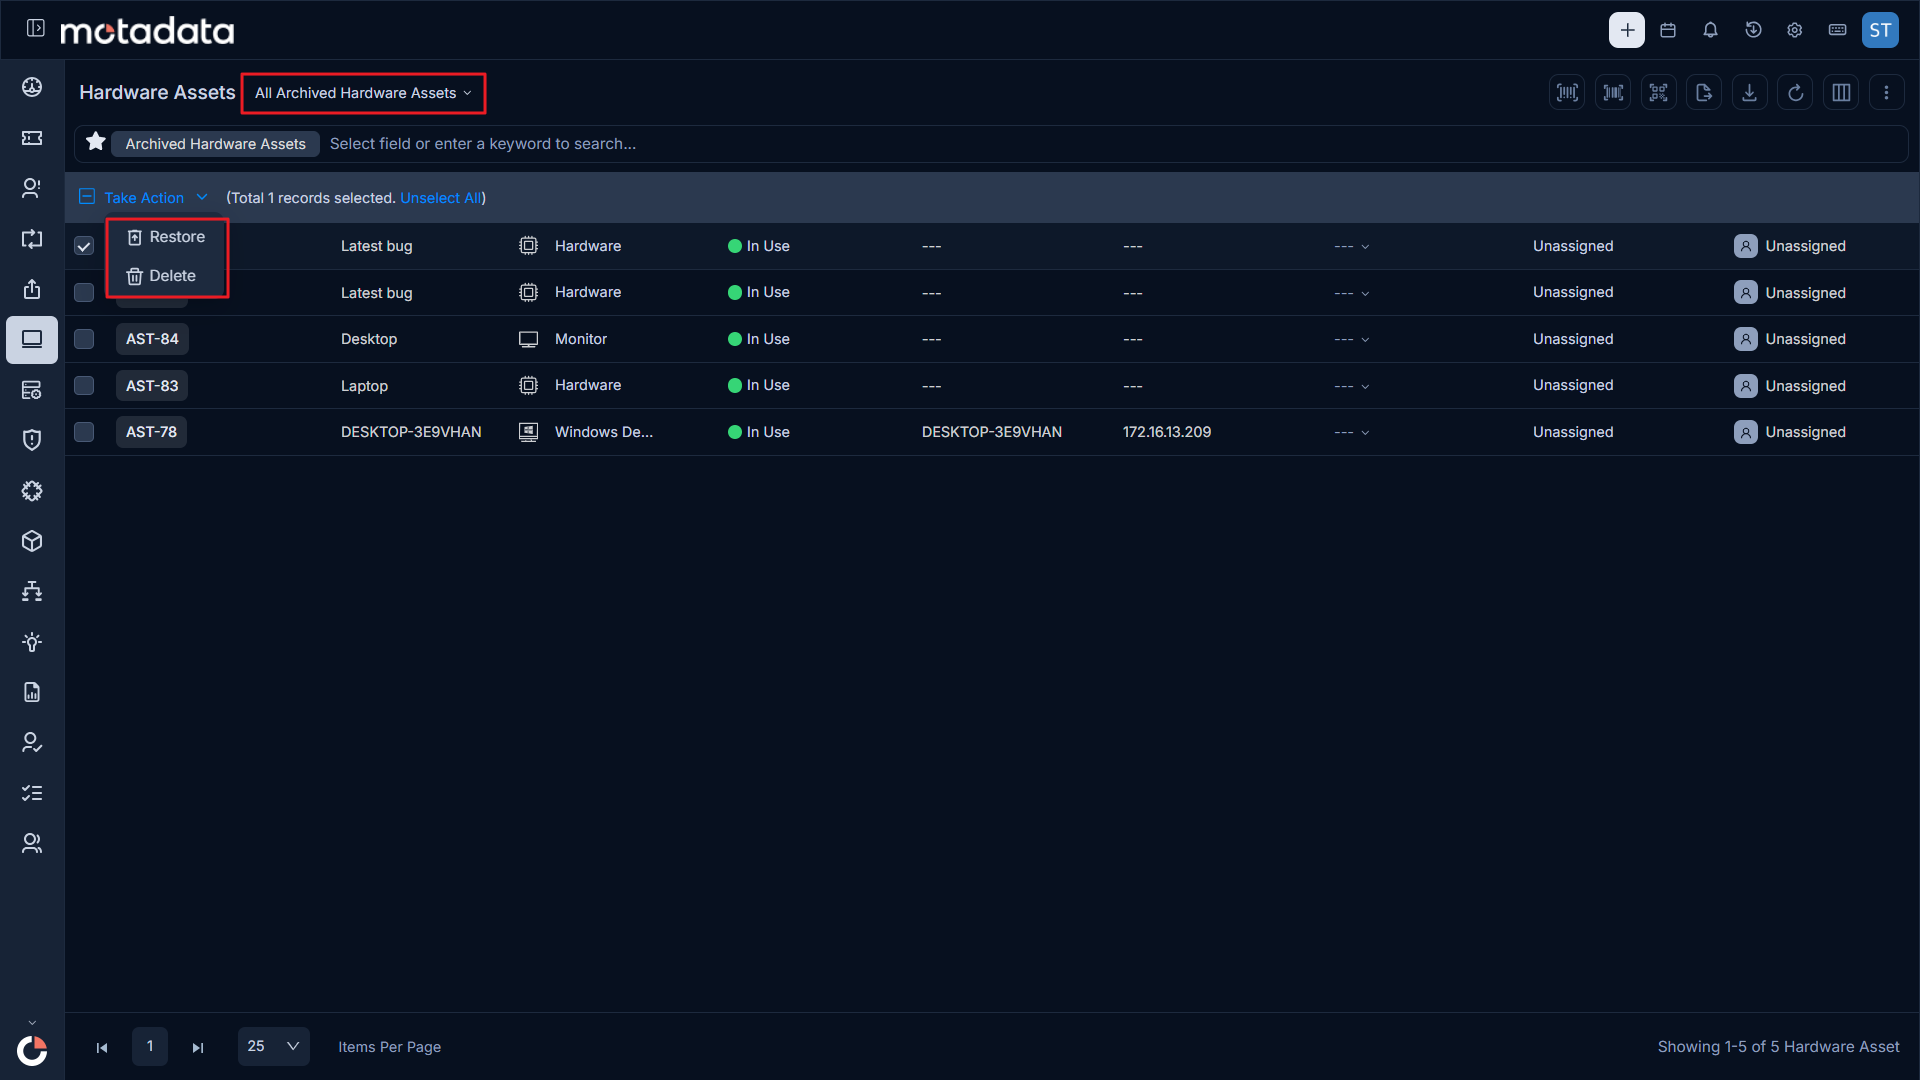
Task: Select the asset monitor icon in sidebar
Action: (32, 340)
